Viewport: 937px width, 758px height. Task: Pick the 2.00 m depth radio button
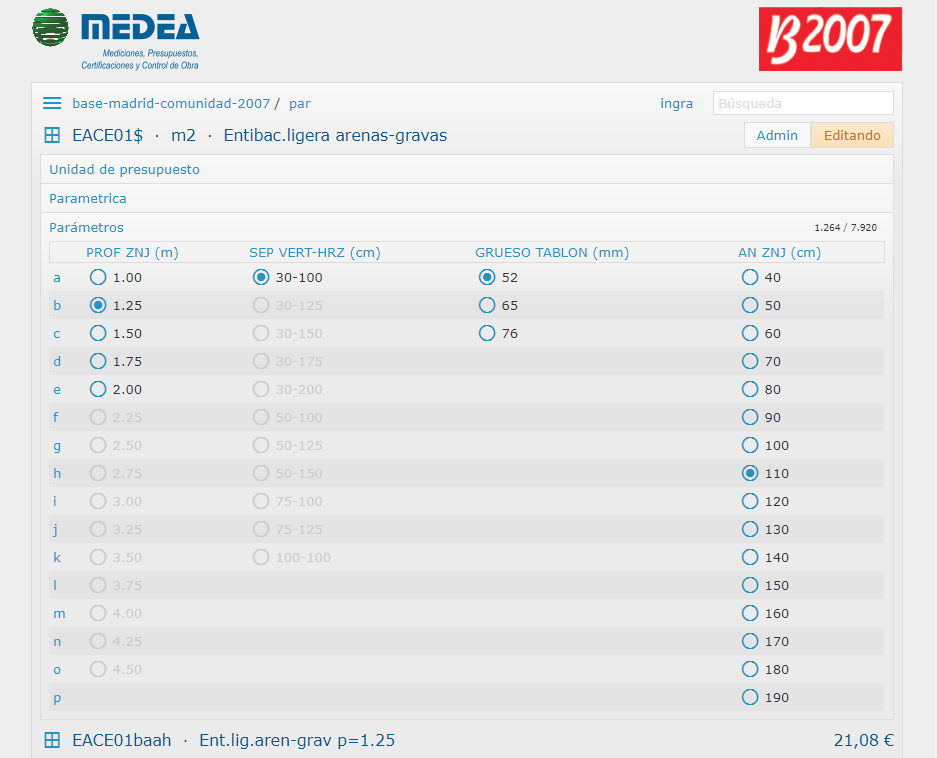98,389
